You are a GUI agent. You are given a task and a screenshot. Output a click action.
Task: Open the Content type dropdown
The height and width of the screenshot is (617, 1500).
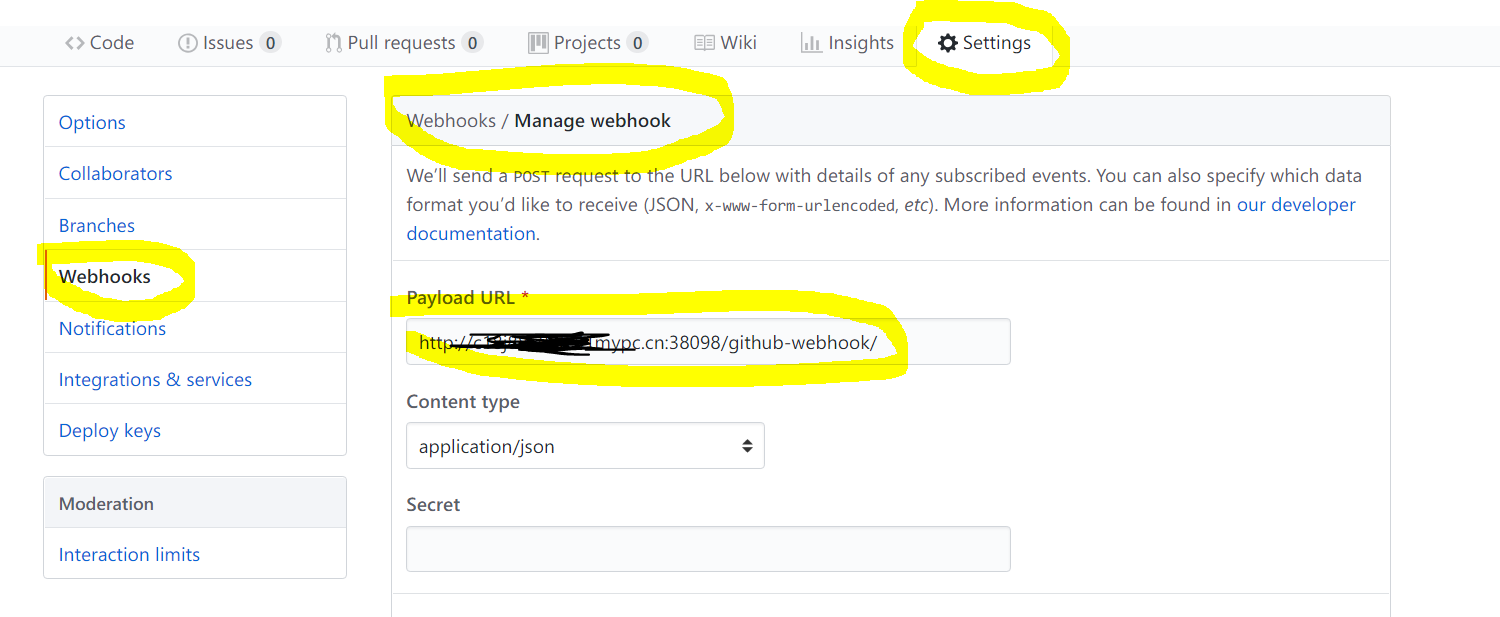coord(585,446)
